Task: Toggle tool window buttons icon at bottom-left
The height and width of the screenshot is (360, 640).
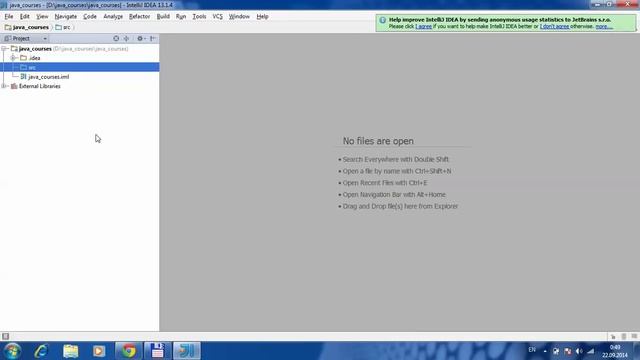Action: pyautogui.click(x=5, y=336)
